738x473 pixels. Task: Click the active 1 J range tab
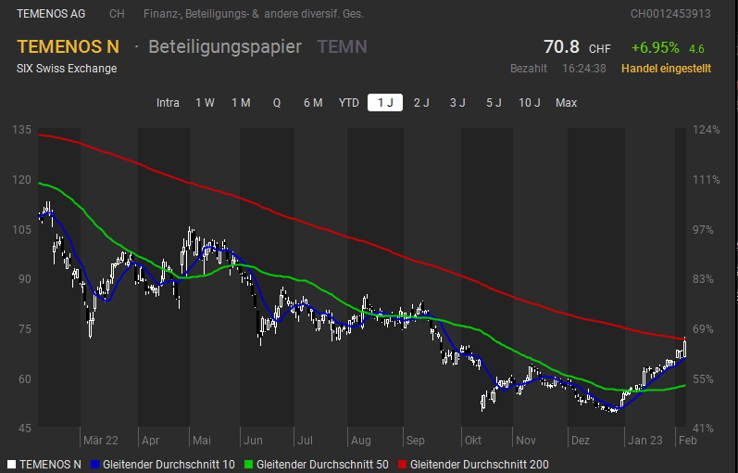pyautogui.click(x=385, y=103)
